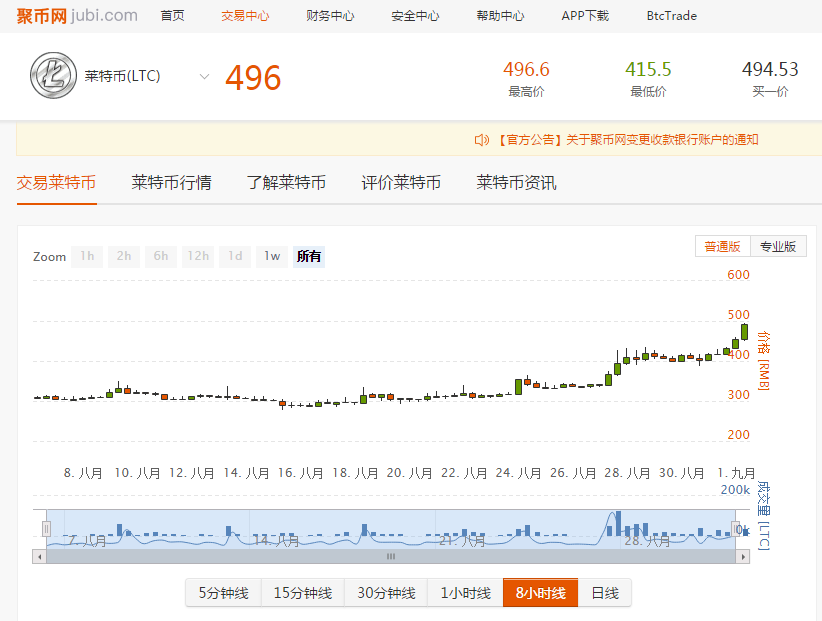Switch chart to 专业版 mode
The height and width of the screenshot is (621, 822).
pyautogui.click(x=778, y=246)
